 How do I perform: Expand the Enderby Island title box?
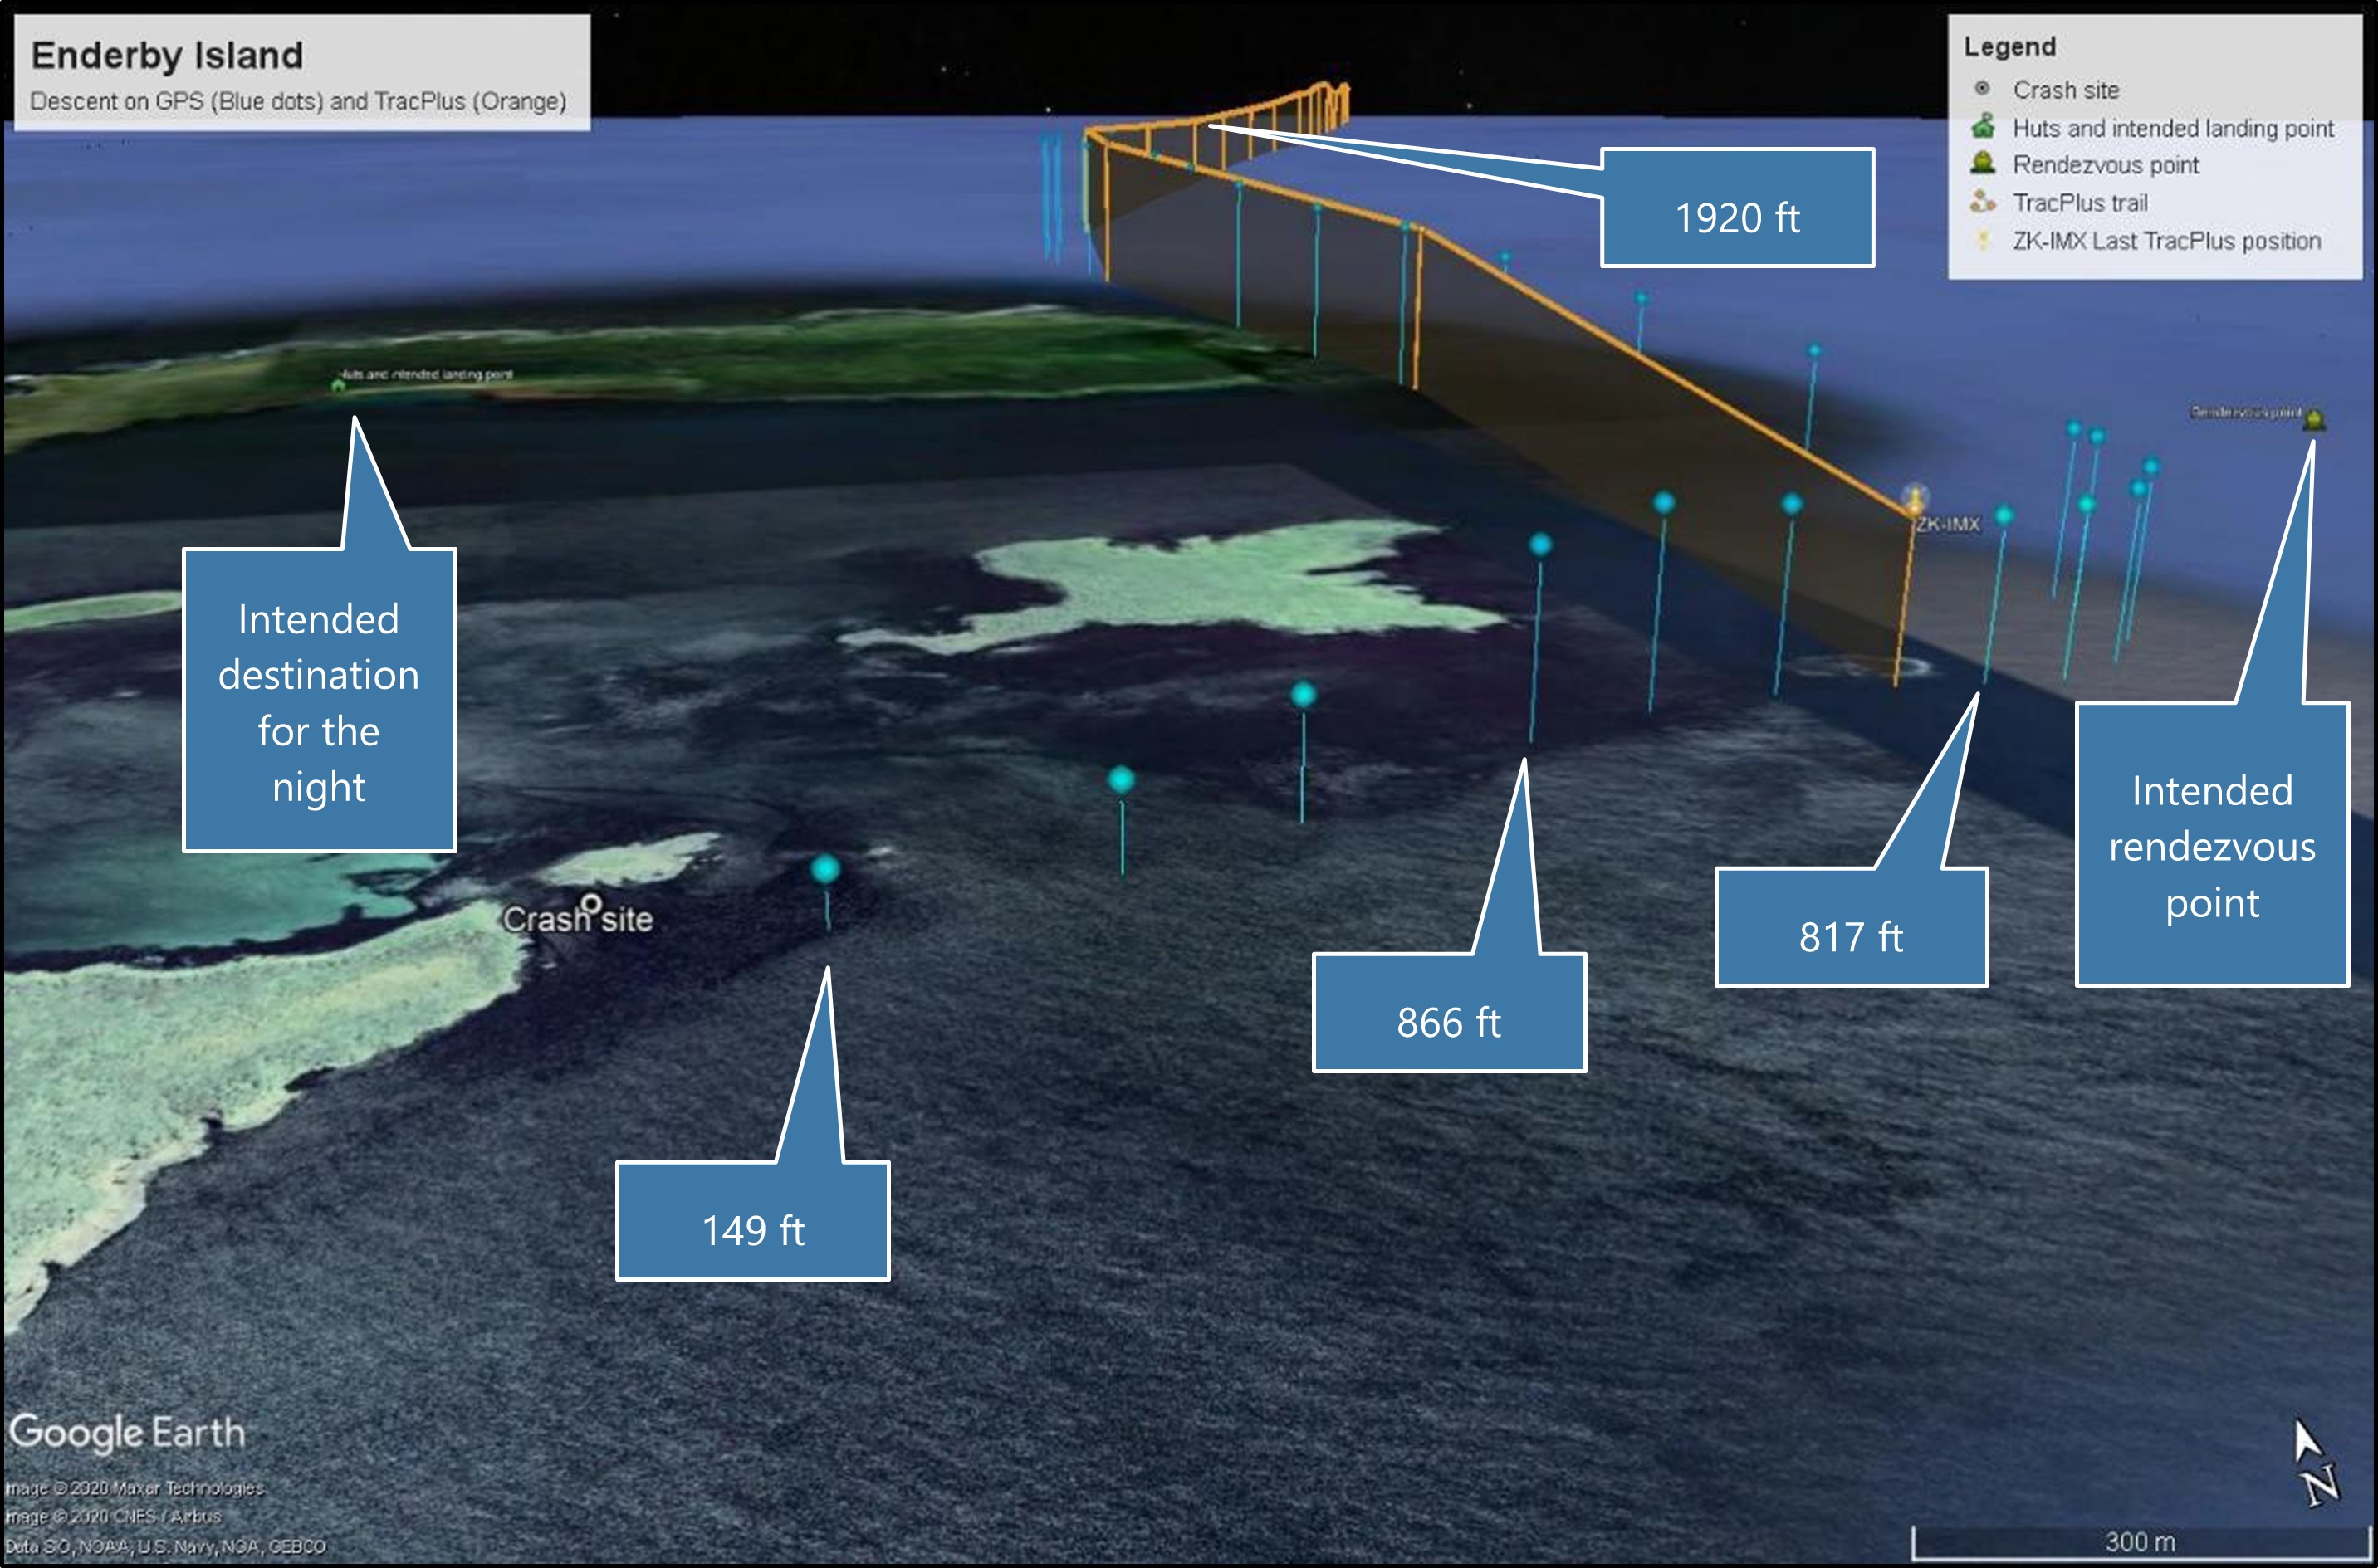click(295, 70)
